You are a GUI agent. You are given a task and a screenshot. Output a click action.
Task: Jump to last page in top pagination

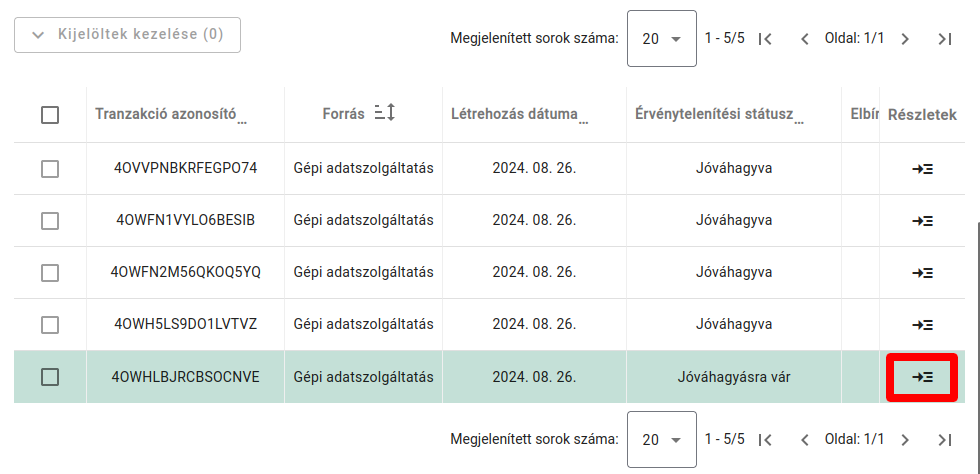pyautogui.click(x=944, y=39)
